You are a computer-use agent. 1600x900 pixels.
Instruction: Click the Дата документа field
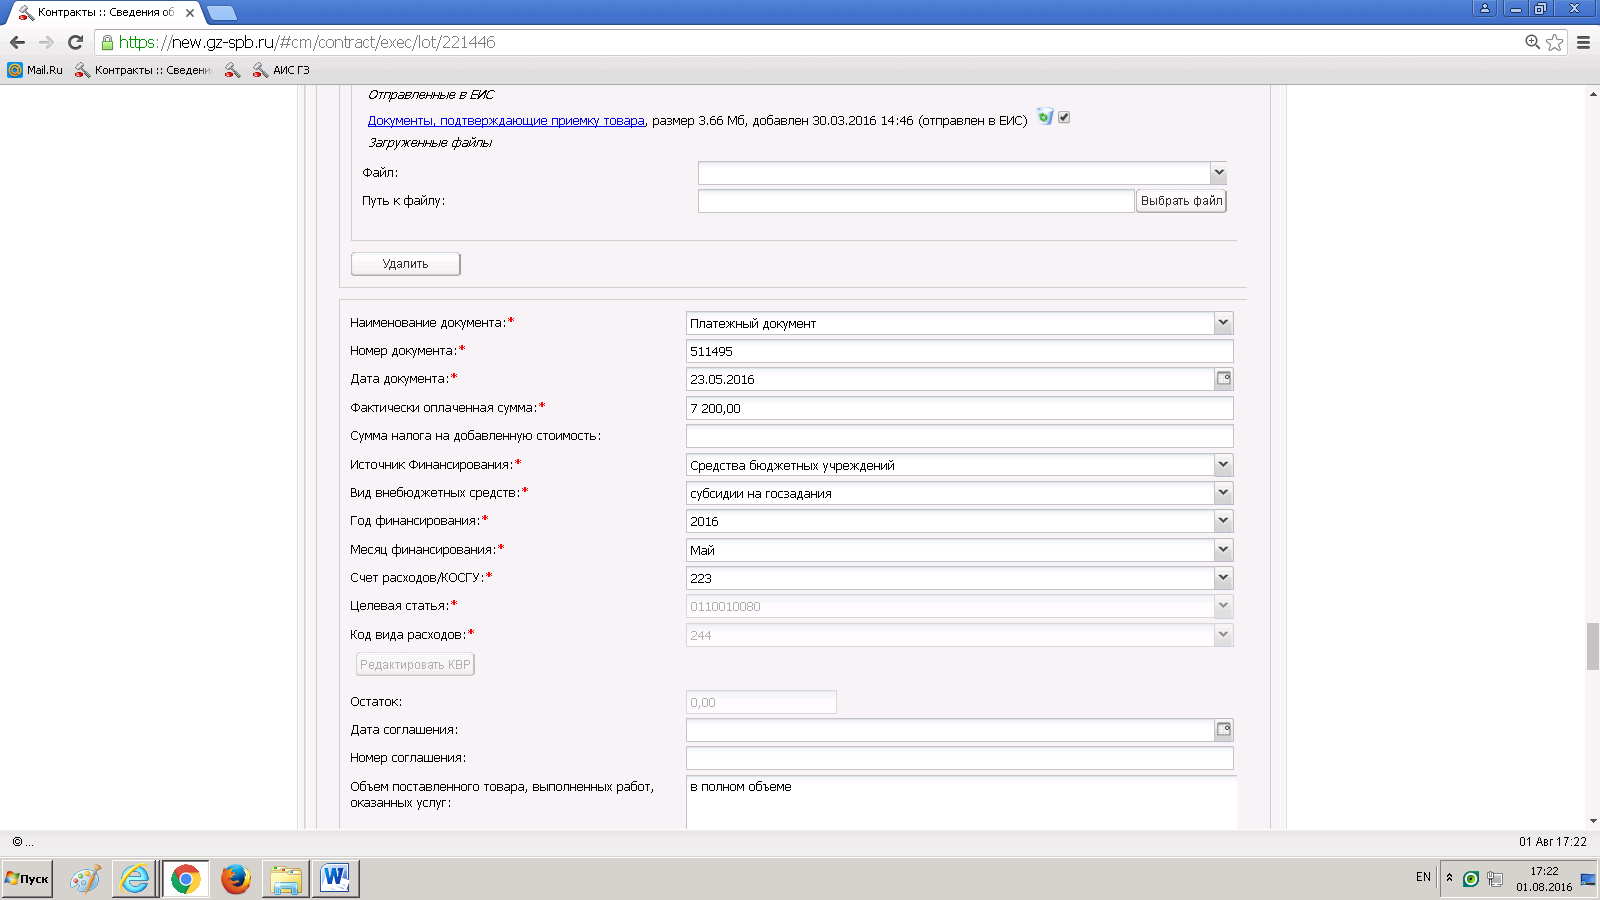(950, 379)
